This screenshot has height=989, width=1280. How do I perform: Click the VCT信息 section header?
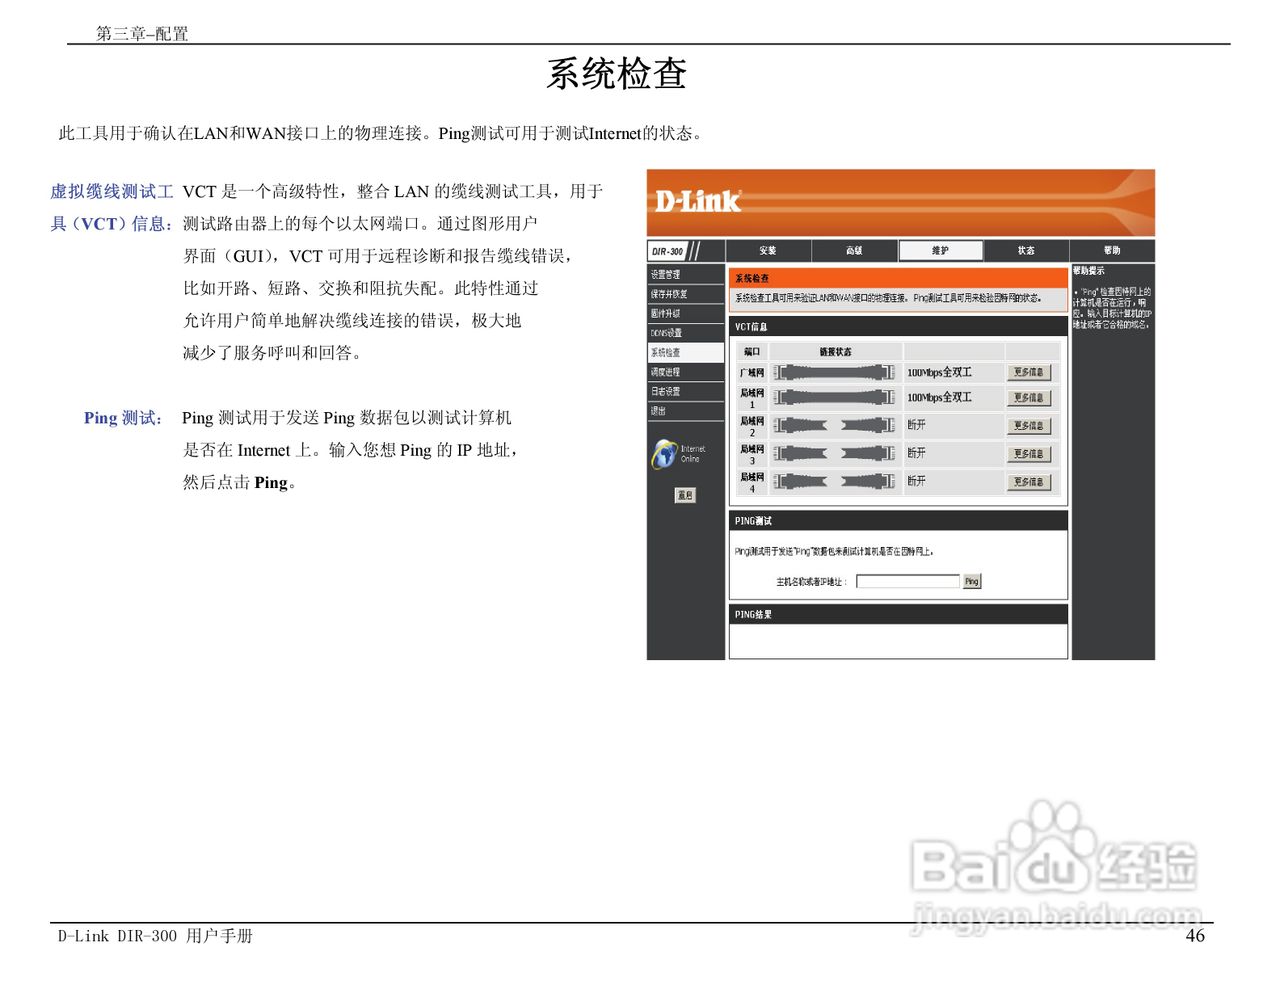pyautogui.click(x=898, y=327)
